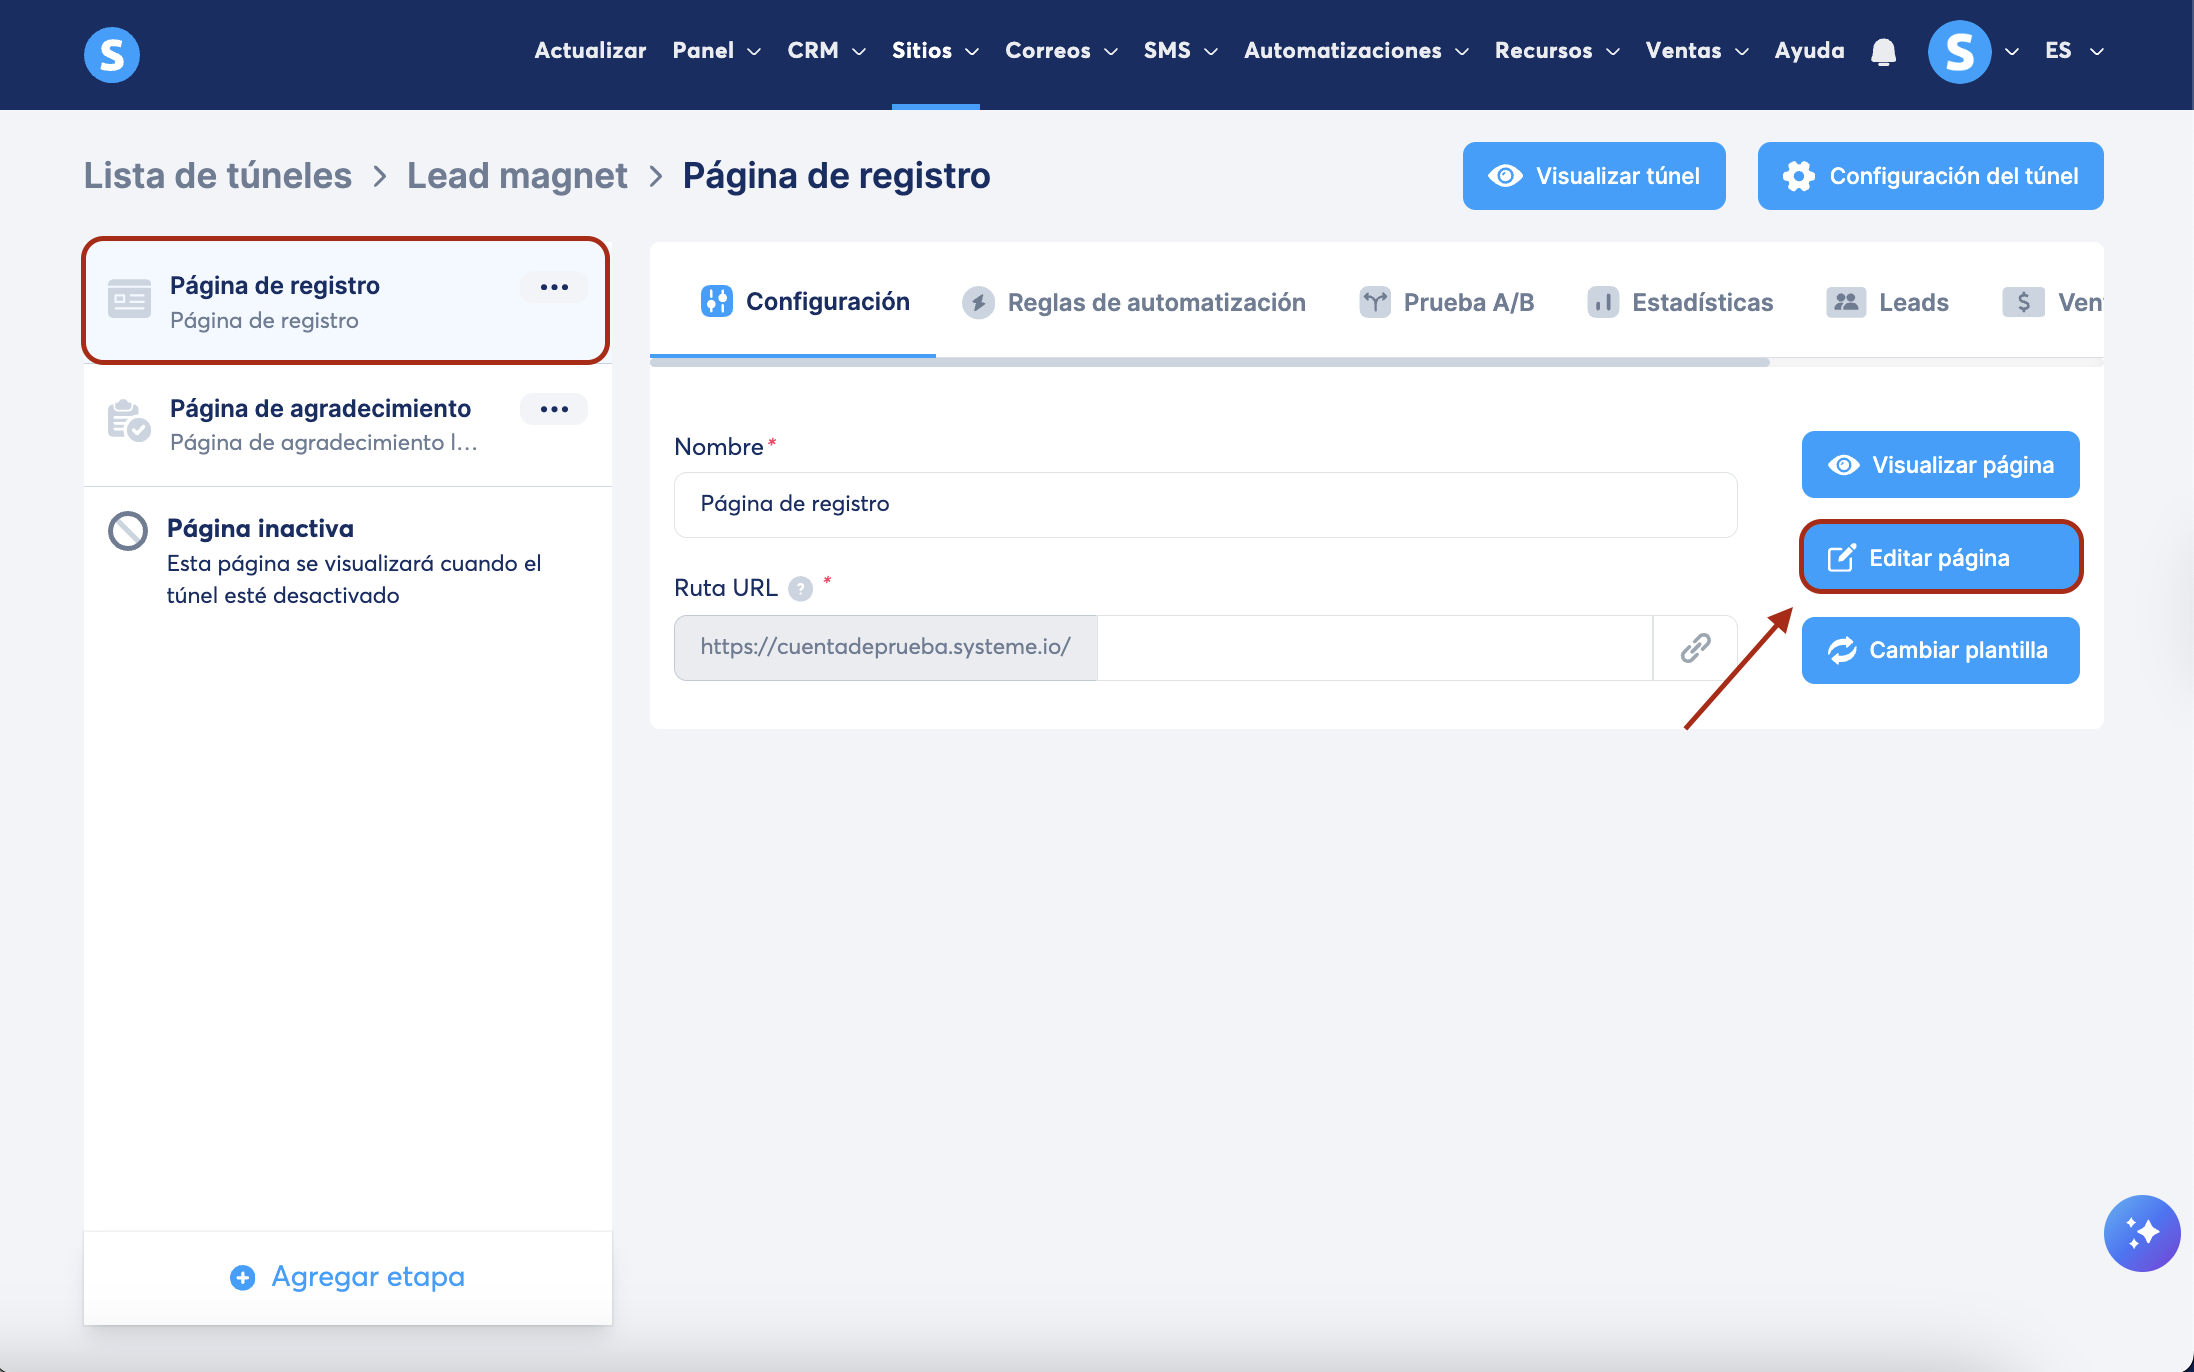Click the Cambiar plantilla button
This screenshot has width=2194, height=1372.
[x=1940, y=650]
